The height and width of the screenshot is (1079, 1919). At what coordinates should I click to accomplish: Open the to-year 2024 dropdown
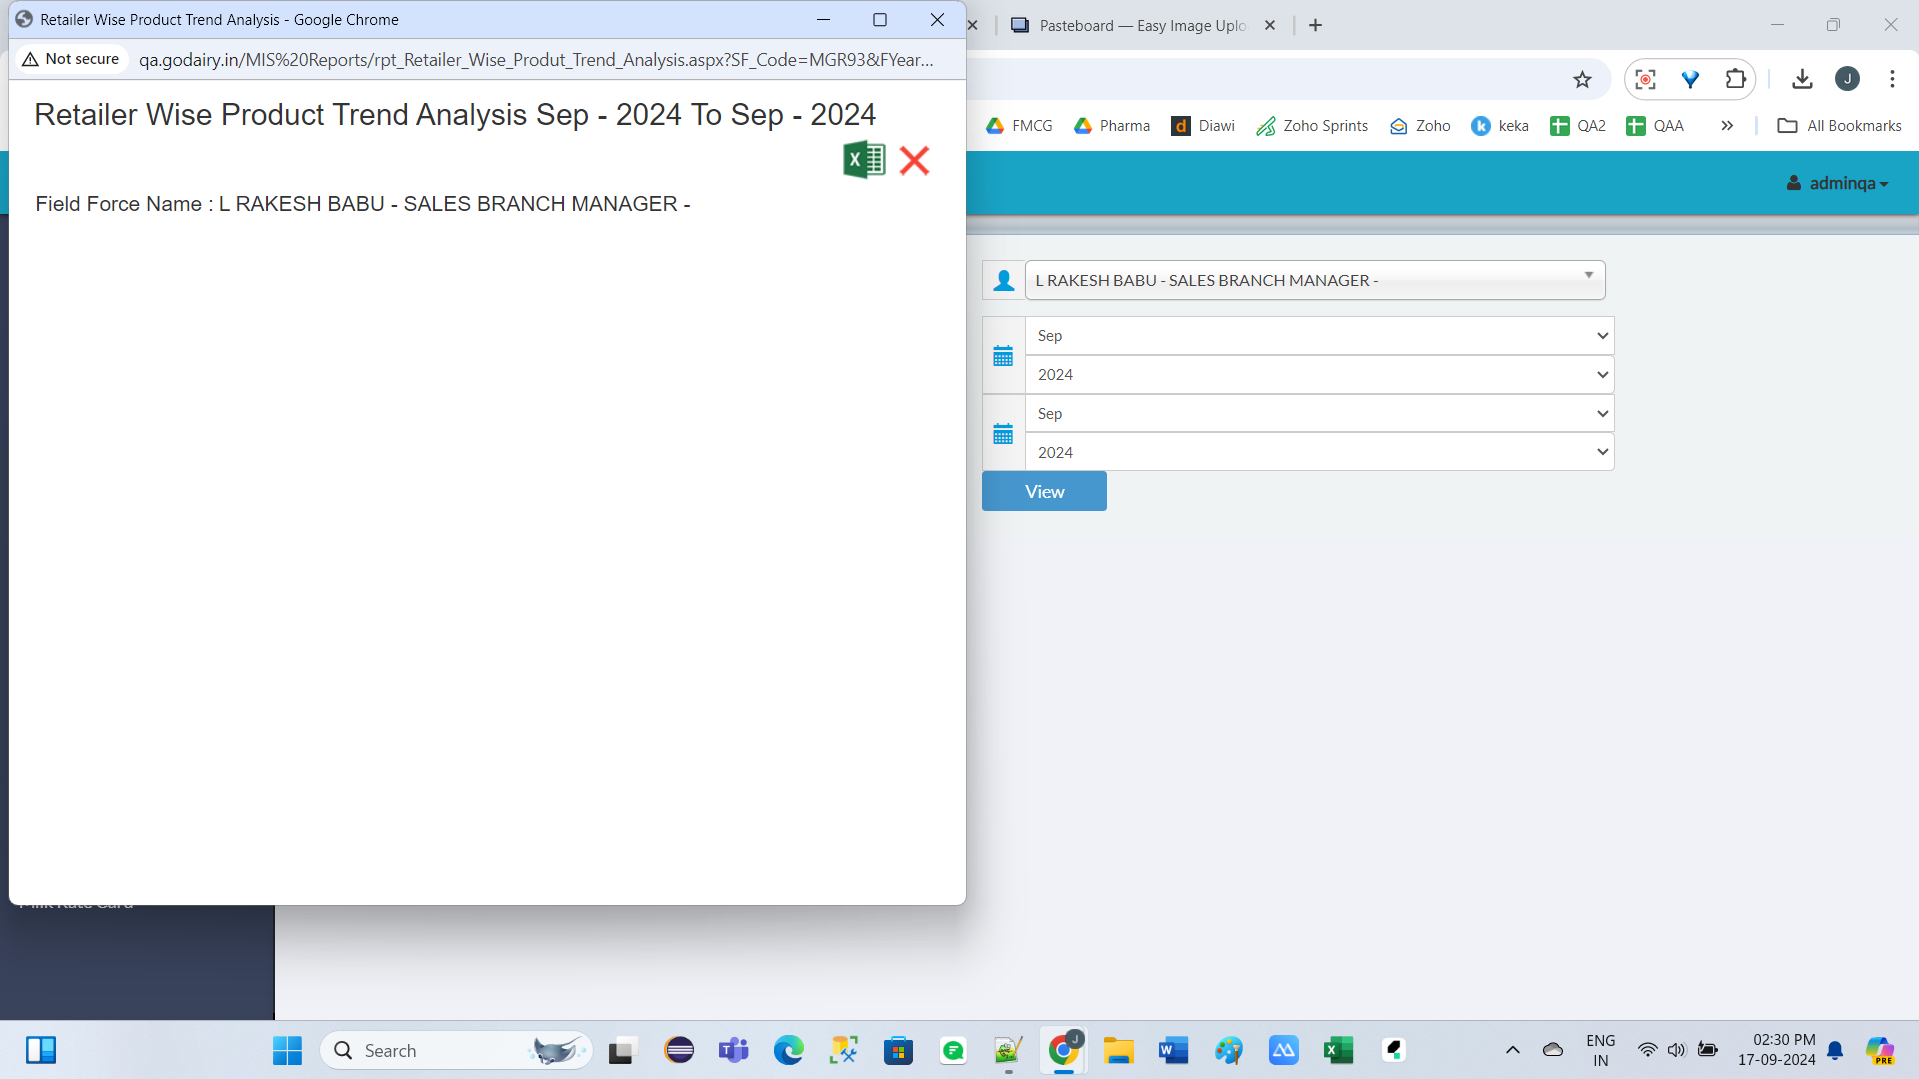click(x=1320, y=453)
